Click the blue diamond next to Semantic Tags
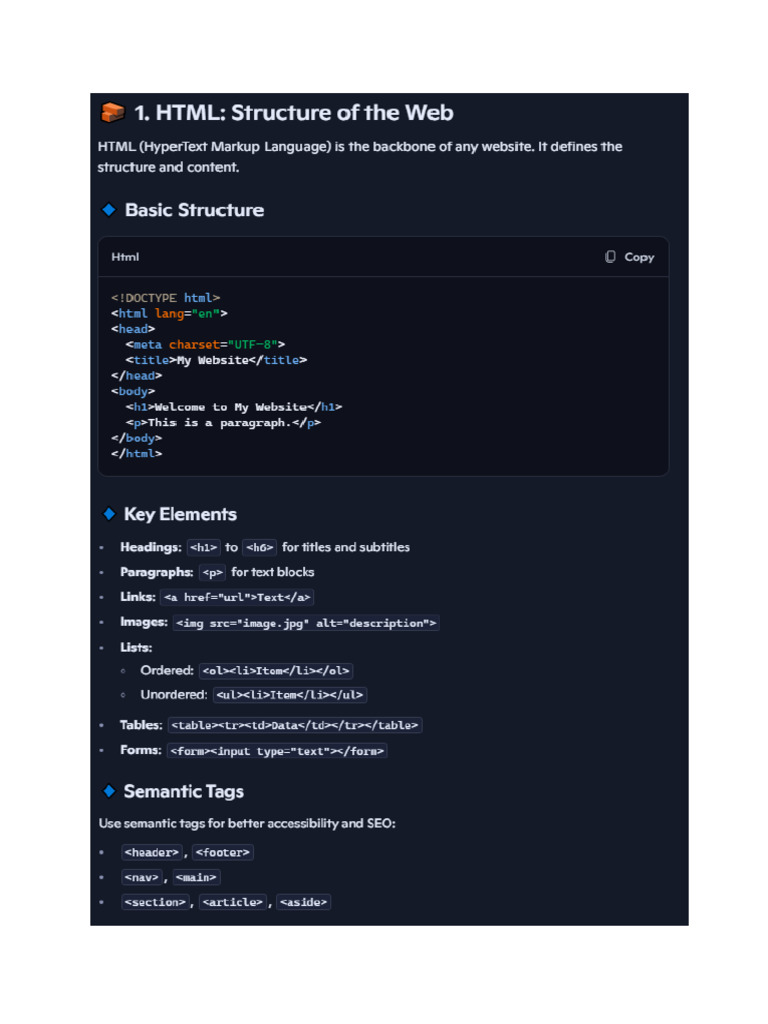The width and height of the screenshot is (768, 1024). pos(109,791)
